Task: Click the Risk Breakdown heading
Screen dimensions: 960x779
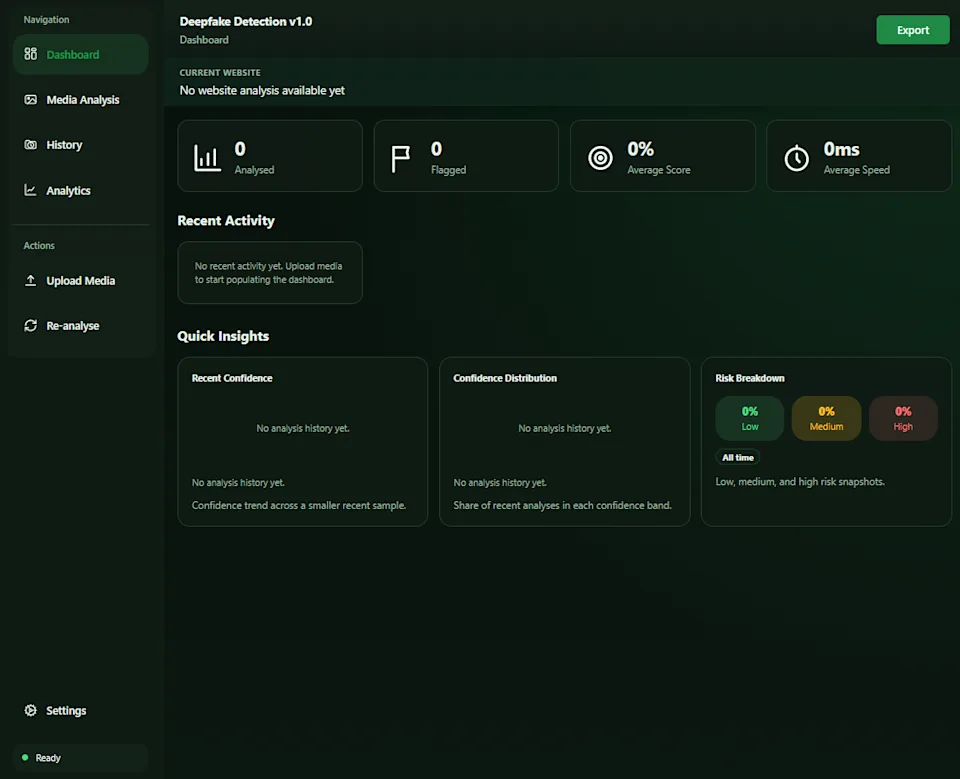Action: pos(750,378)
